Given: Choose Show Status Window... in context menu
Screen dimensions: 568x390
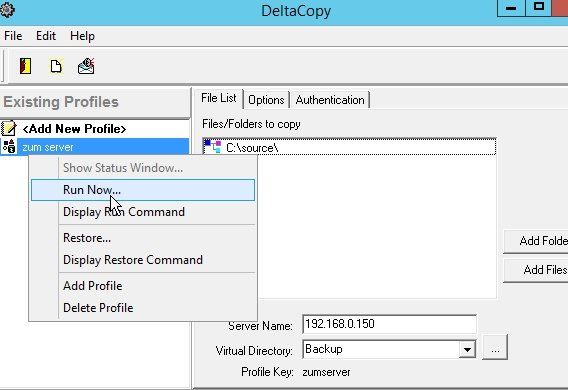Looking at the screenshot, I should [x=143, y=168].
